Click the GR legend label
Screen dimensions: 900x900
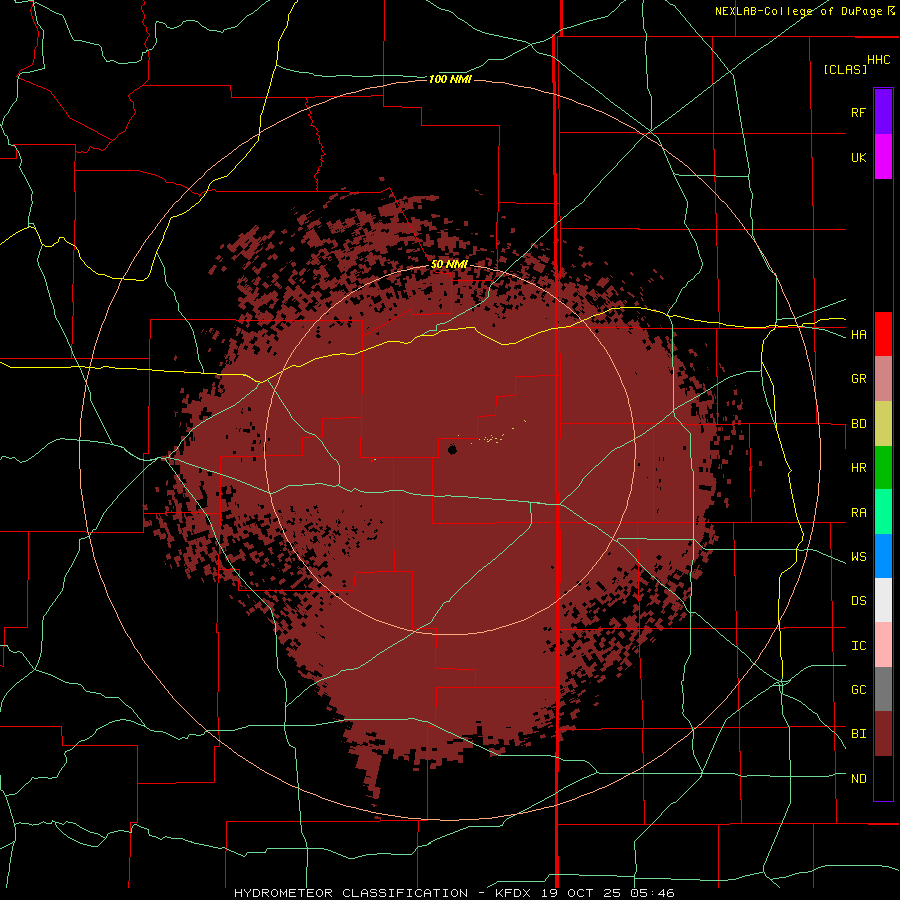[859, 379]
